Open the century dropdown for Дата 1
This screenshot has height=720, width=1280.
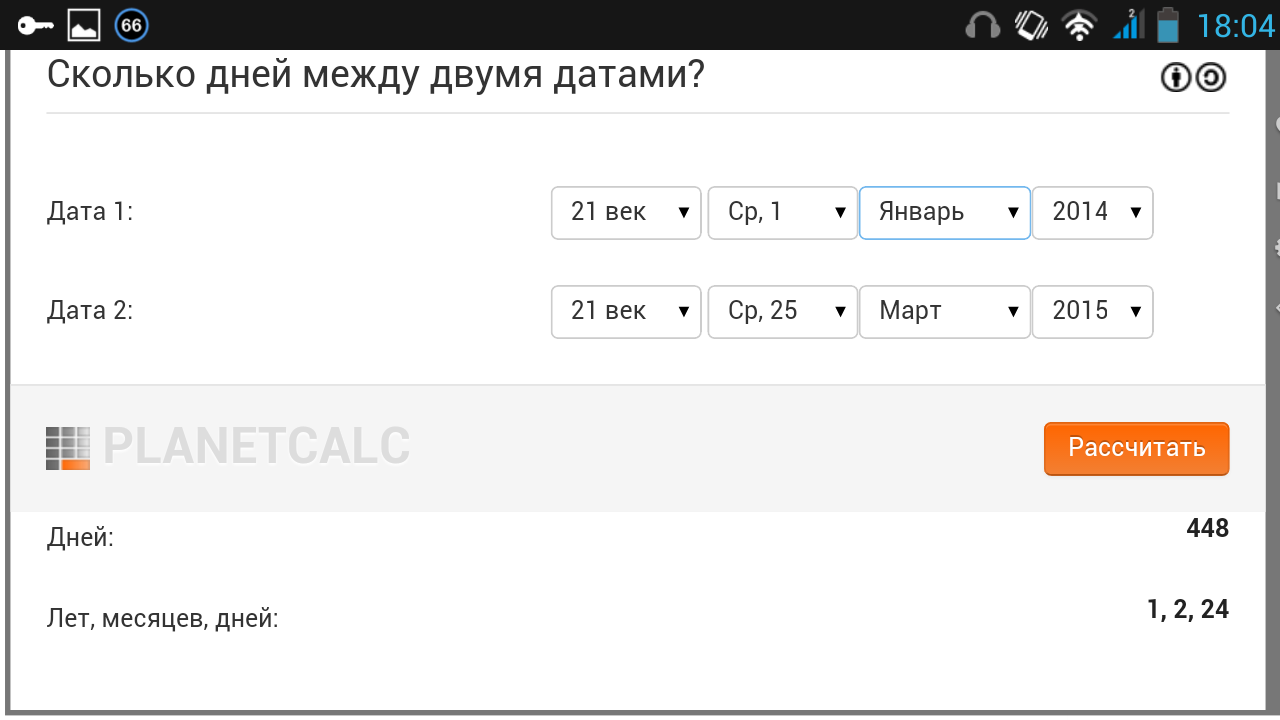(x=626, y=213)
